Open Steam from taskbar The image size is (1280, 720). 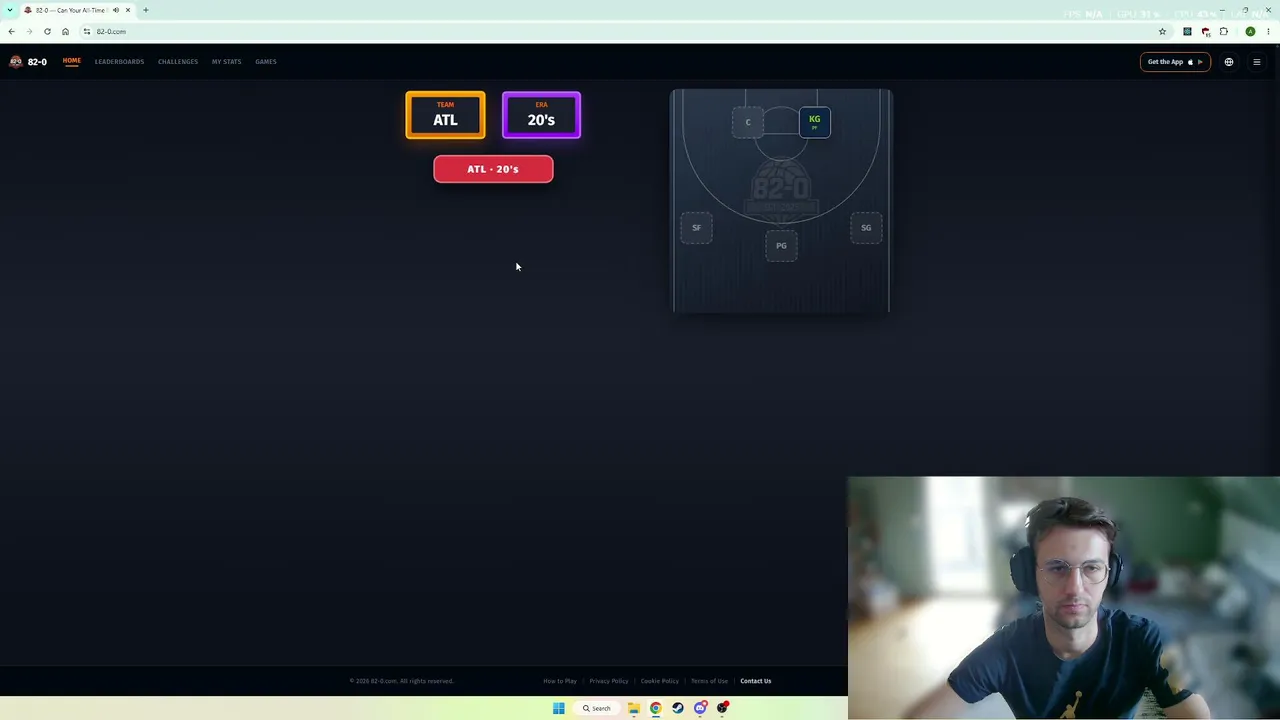tap(678, 708)
